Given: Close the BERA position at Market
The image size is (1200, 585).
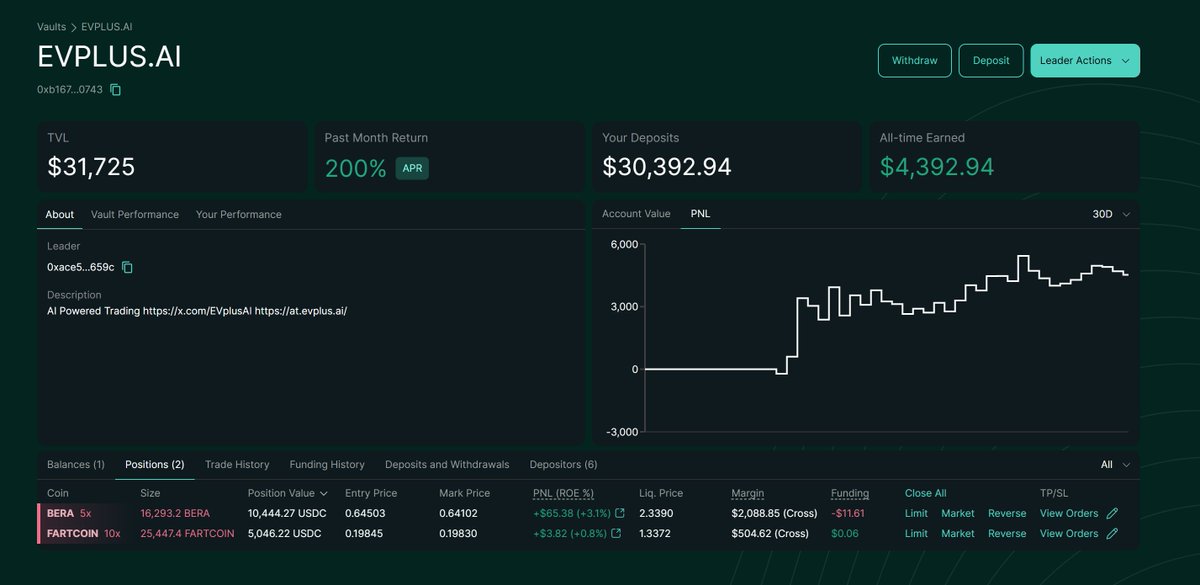Looking at the screenshot, I should (x=957, y=513).
